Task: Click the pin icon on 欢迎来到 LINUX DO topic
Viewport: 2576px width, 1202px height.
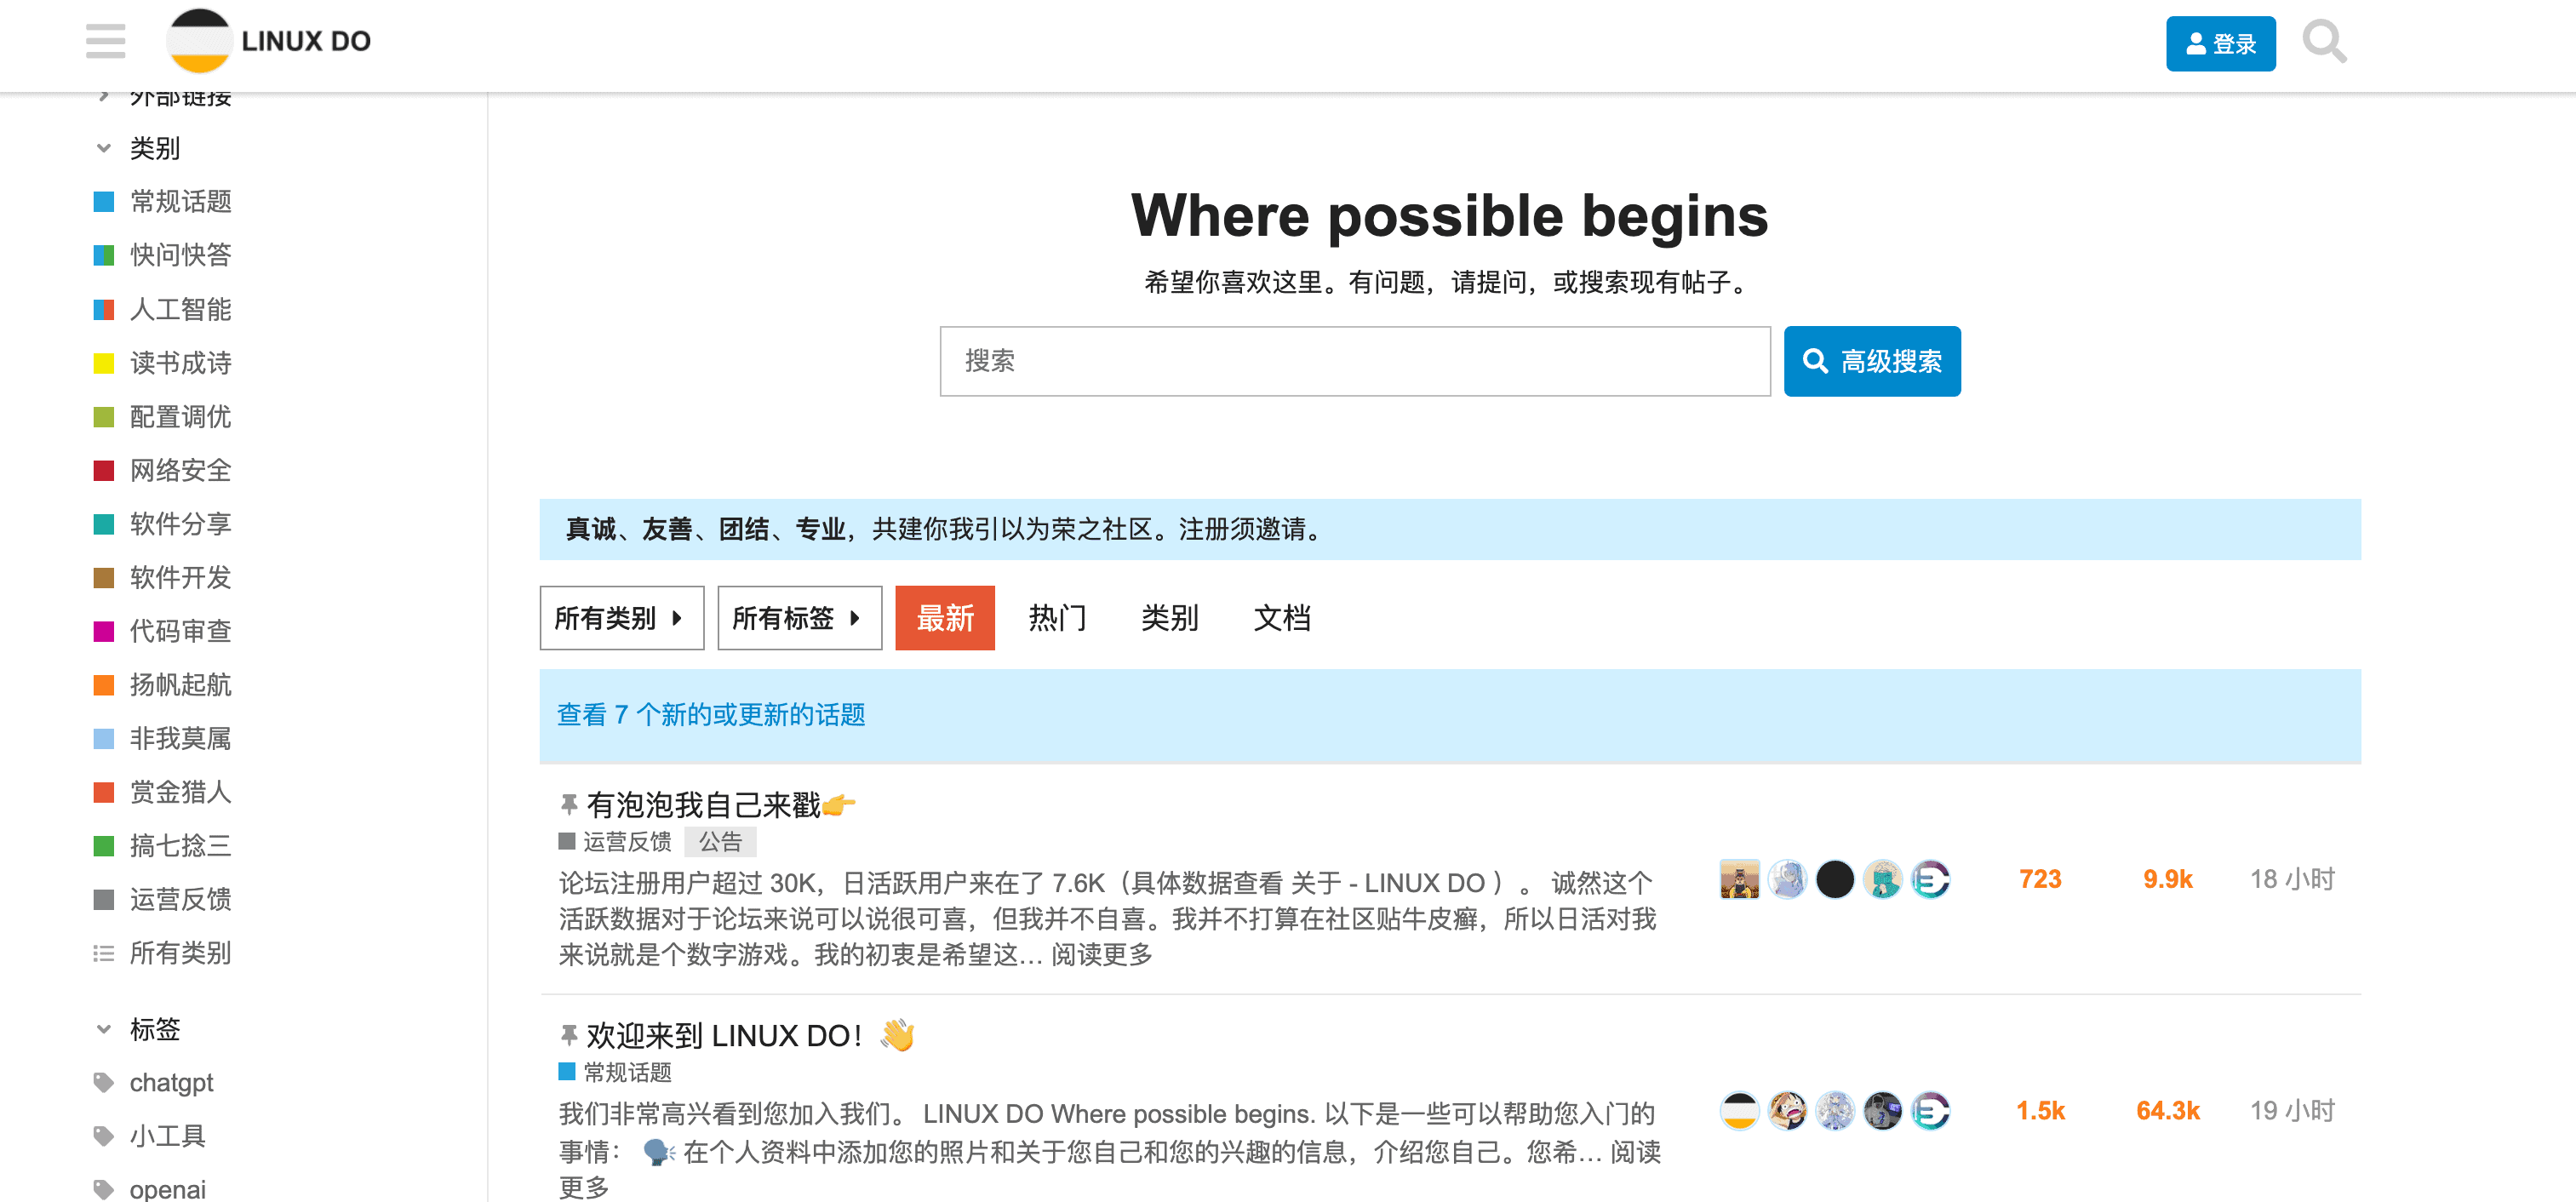Action: 569,1034
